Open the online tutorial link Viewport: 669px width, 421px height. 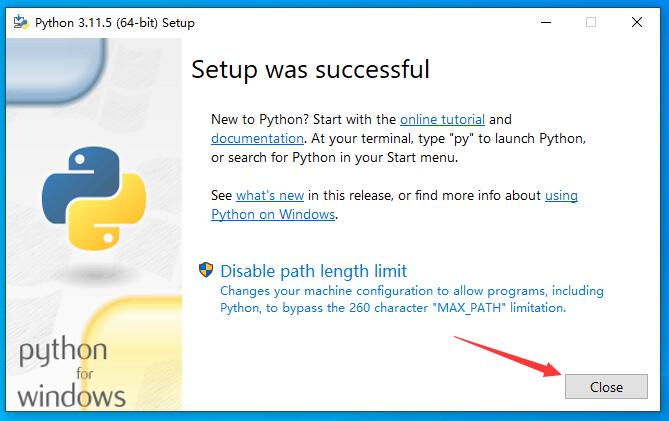coord(441,119)
